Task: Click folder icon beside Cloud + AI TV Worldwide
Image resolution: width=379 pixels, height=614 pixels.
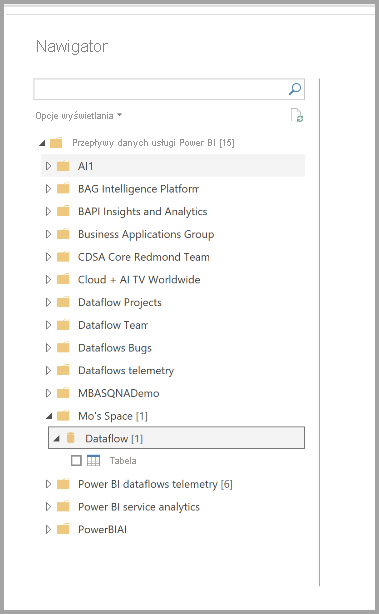Action: click(x=63, y=280)
